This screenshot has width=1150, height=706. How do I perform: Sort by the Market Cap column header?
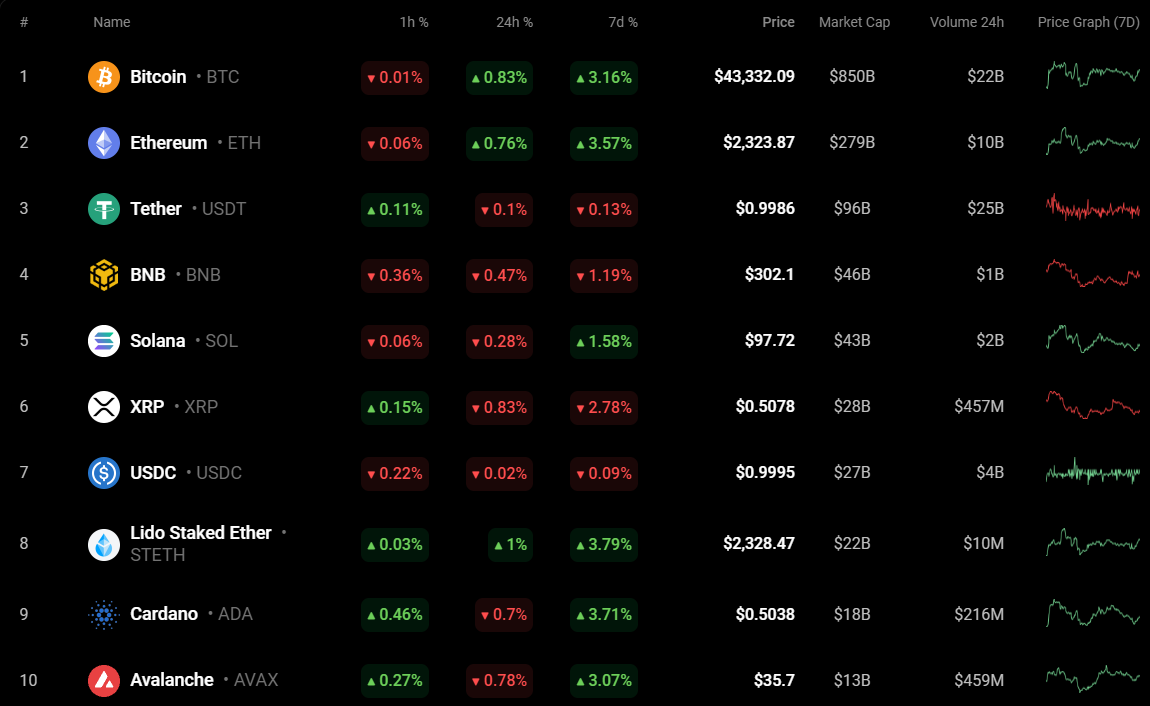(x=854, y=22)
